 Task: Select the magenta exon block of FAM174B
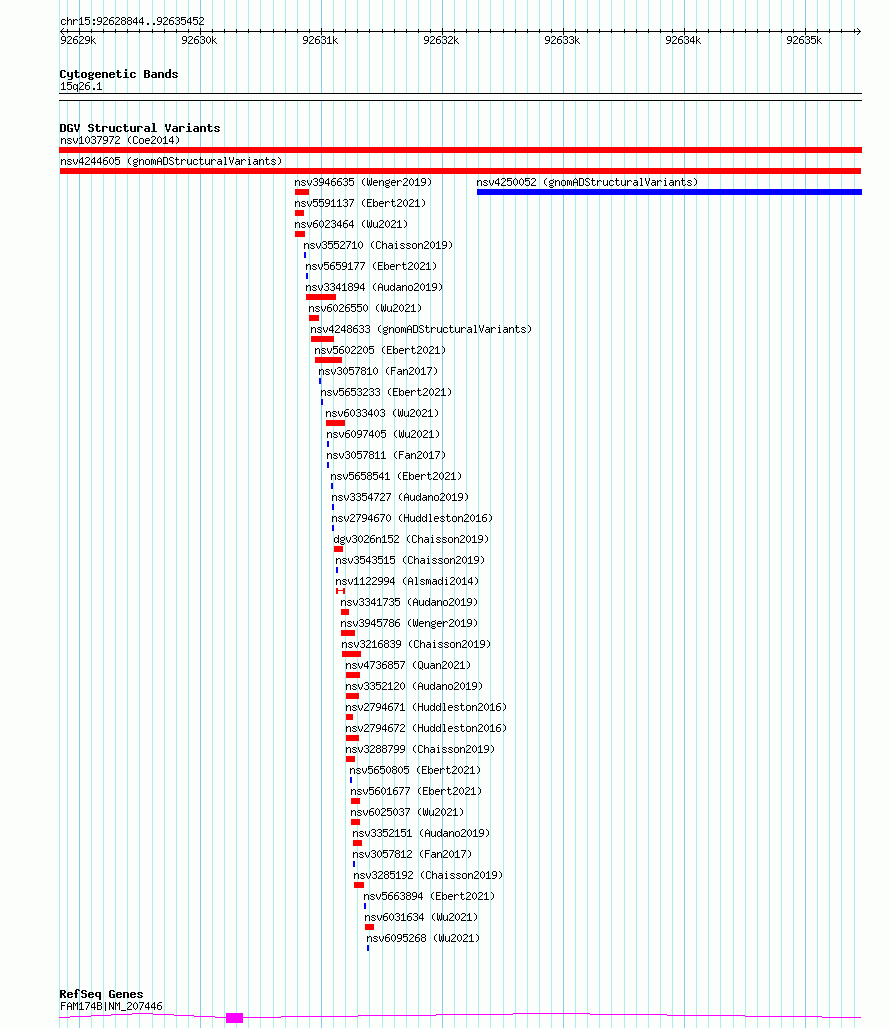point(235,1018)
